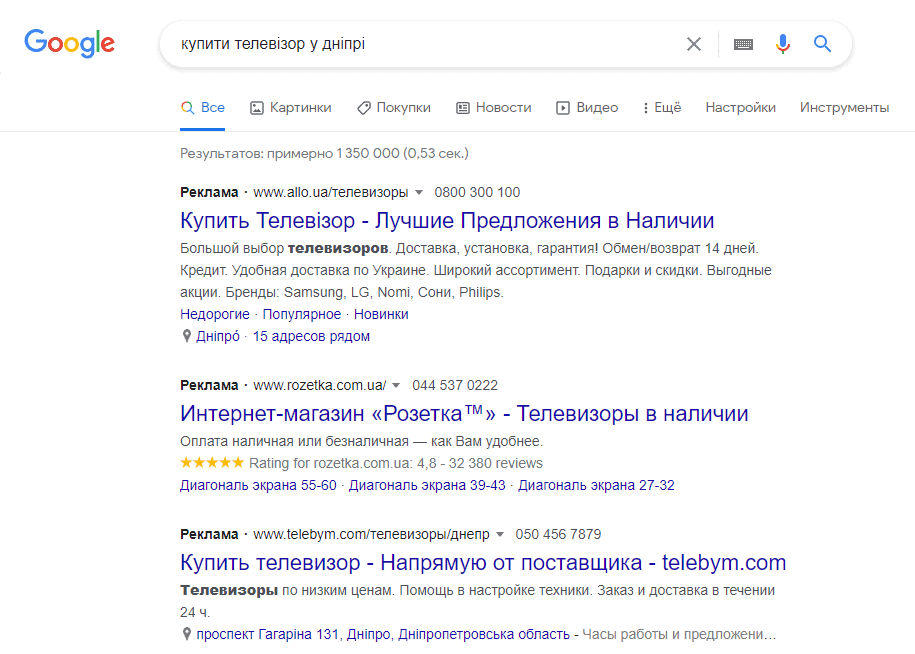This screenshot has width=915, height=654.
Task: Open the Популярное sitelink
Action: point(302,314)
